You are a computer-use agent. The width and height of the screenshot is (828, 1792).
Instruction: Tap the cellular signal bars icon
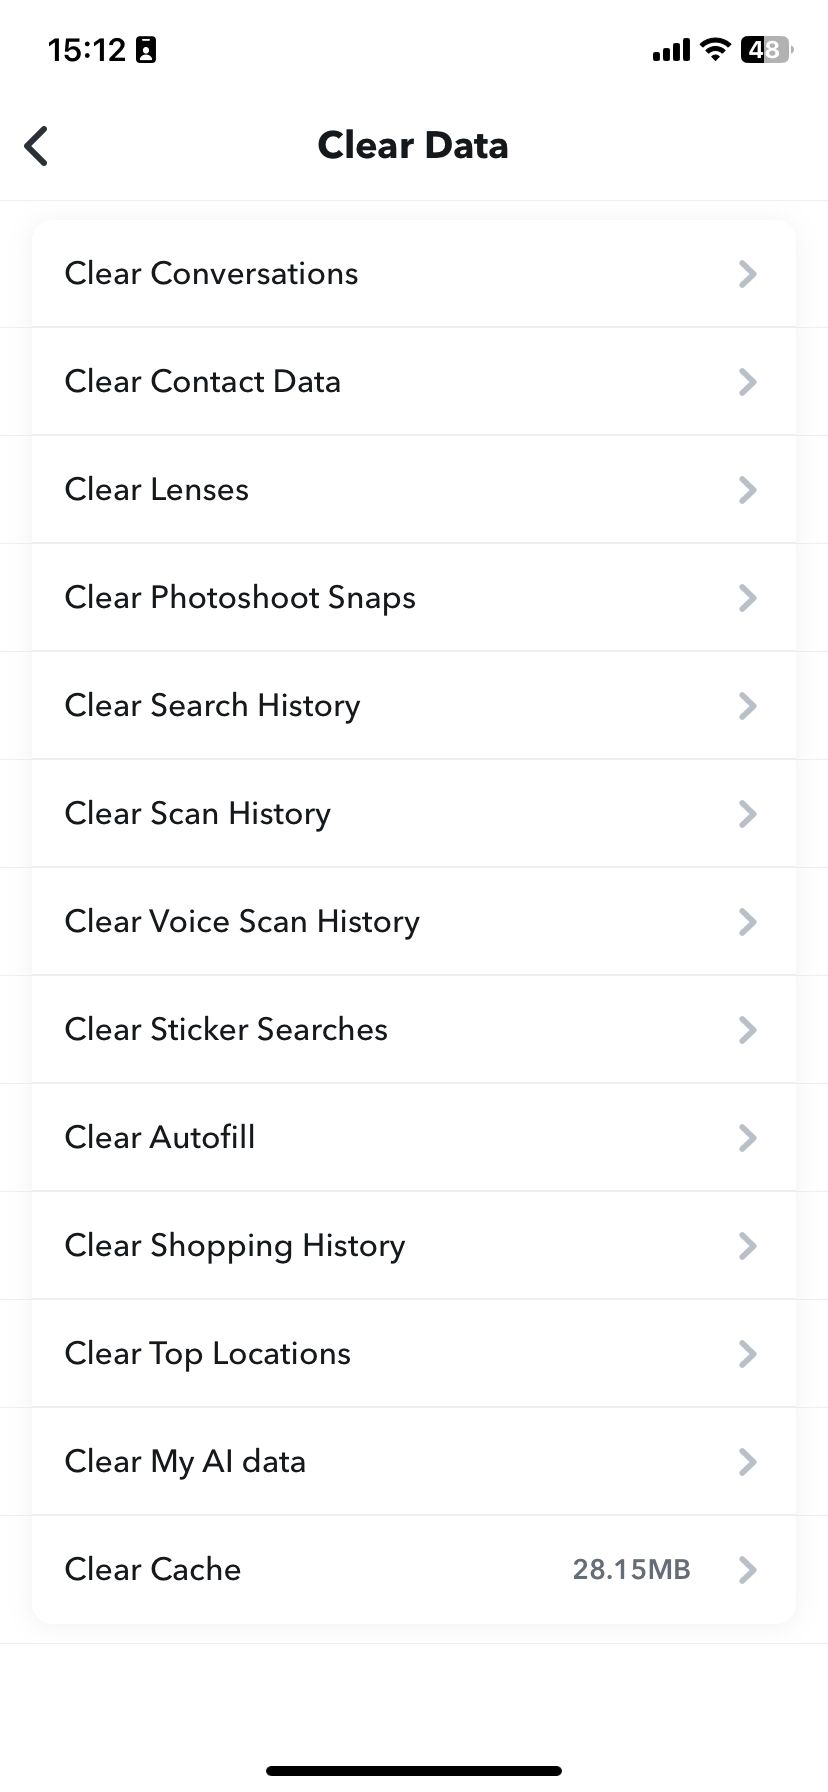point(671,50)
